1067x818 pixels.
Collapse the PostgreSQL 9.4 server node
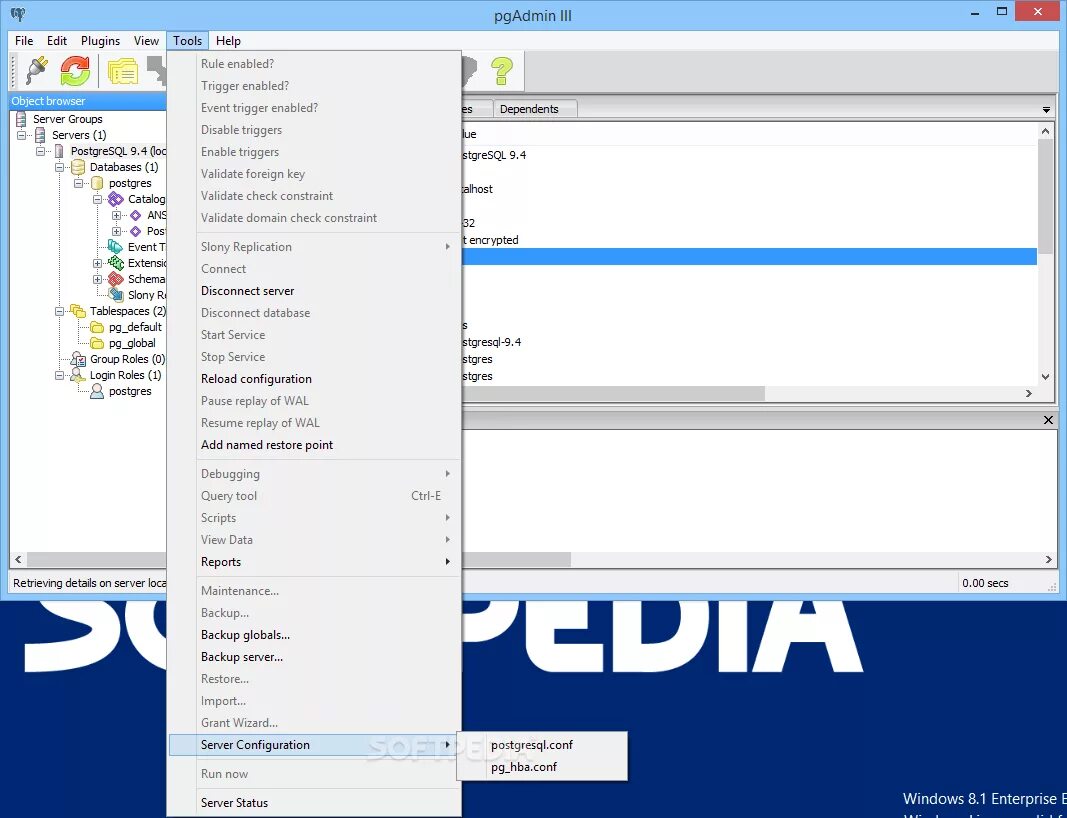coord(41,151)
